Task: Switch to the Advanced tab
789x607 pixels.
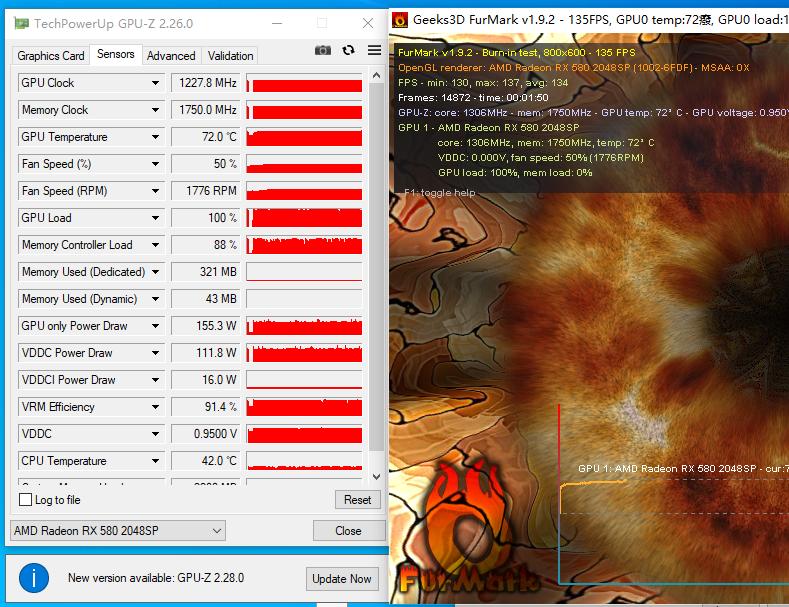Action: 171,55
